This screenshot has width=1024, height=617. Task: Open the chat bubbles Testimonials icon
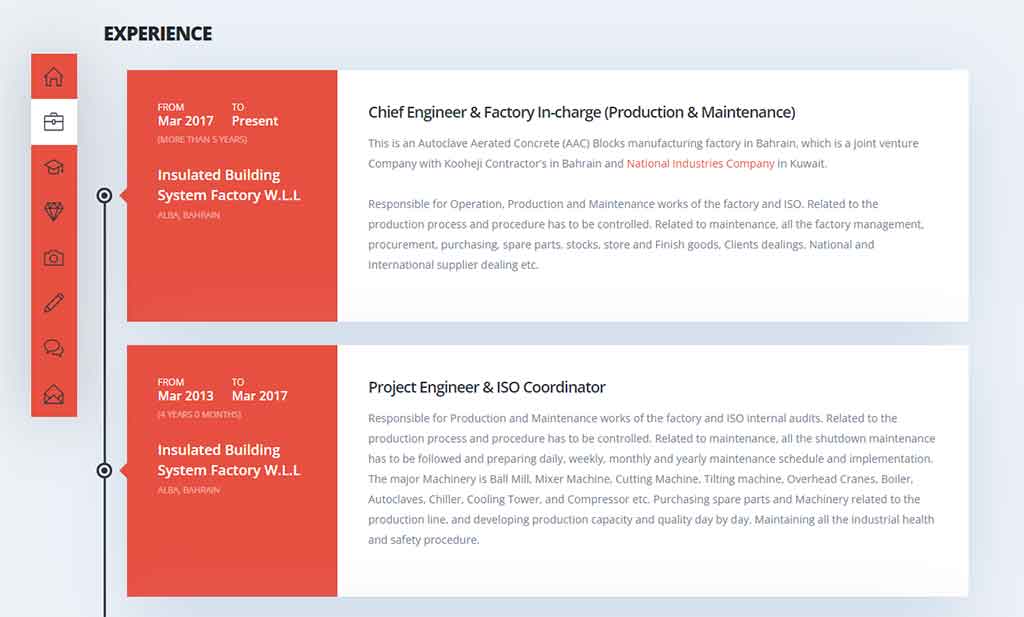pos(54,348)
